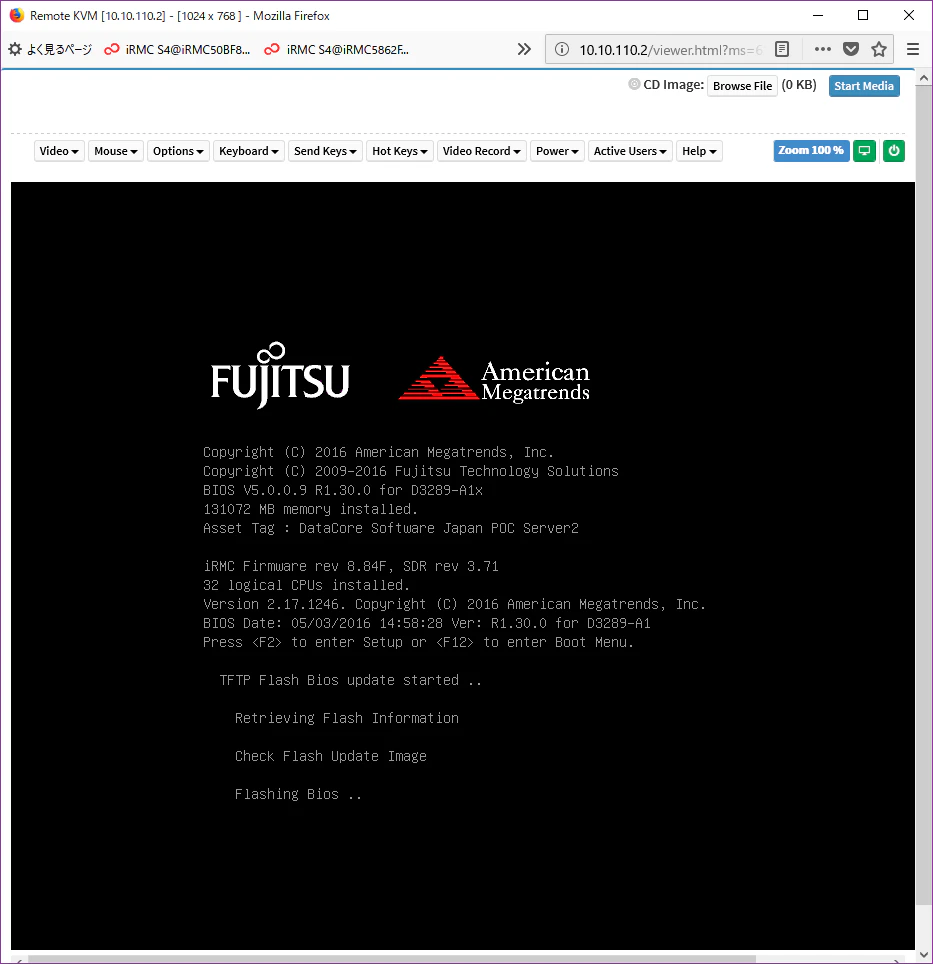This screenshot has height=964, width=933.
Task: Click the green monitor display icon
Action: point(864,151)
